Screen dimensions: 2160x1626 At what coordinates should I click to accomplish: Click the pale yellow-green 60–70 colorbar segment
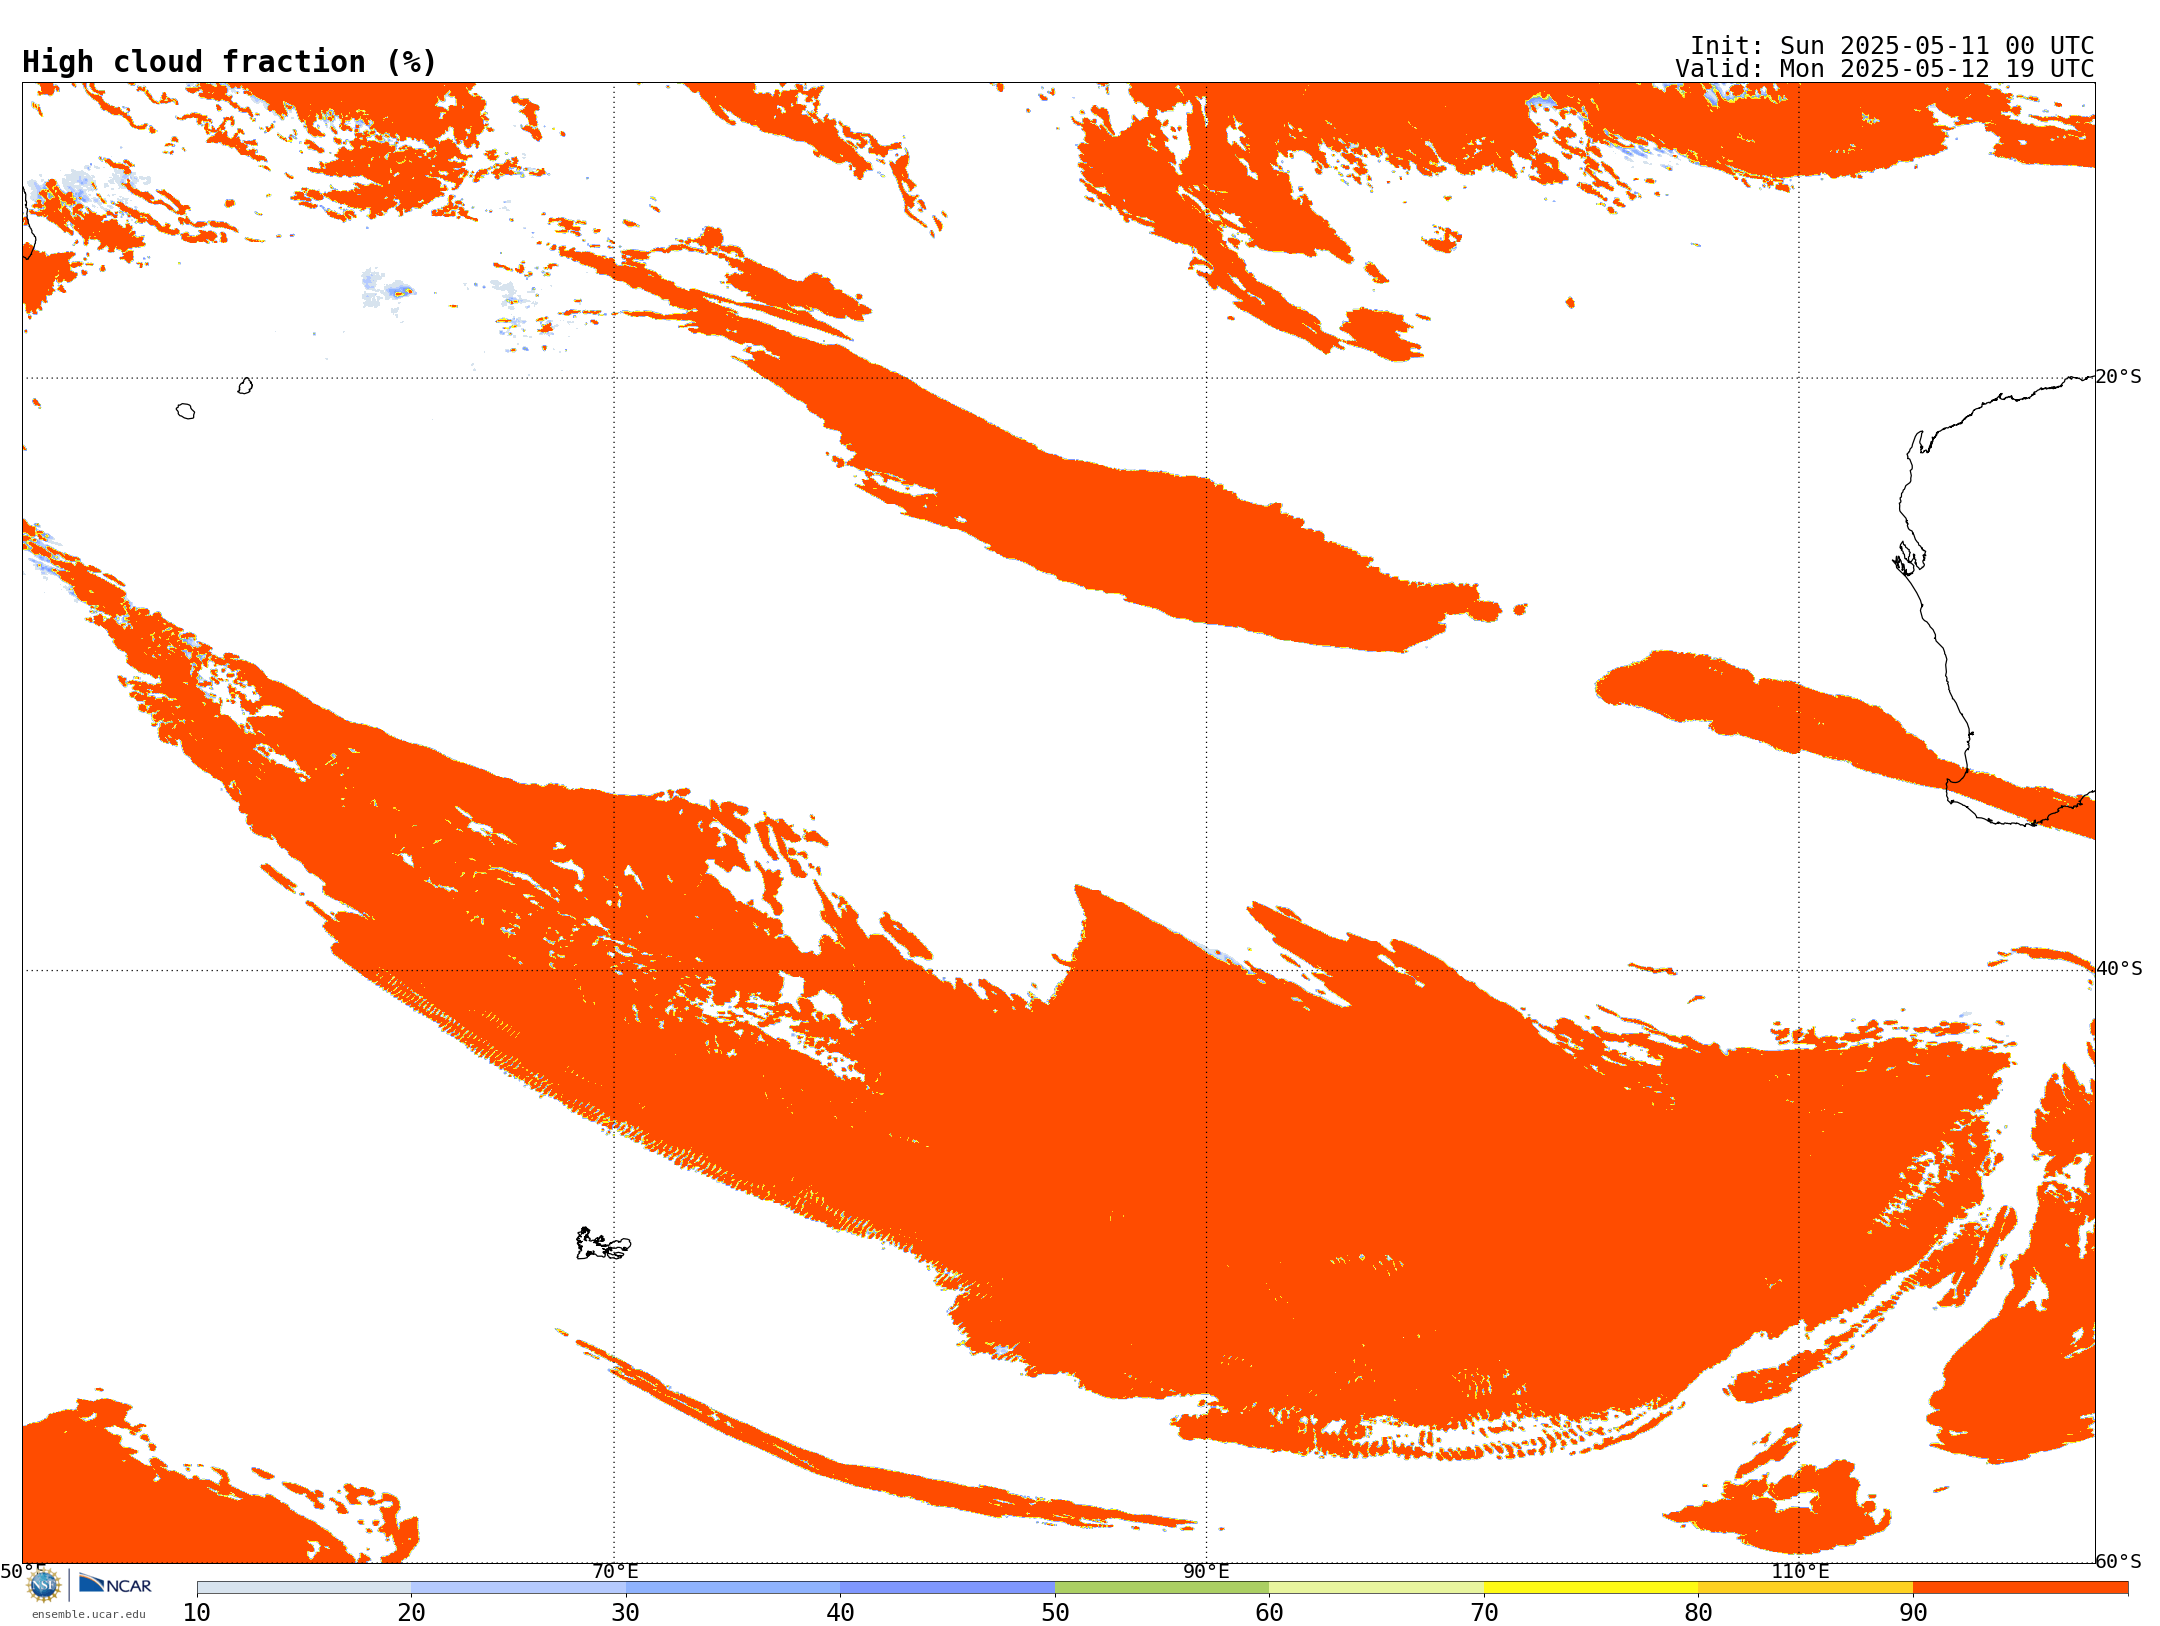[1376, 1588]
